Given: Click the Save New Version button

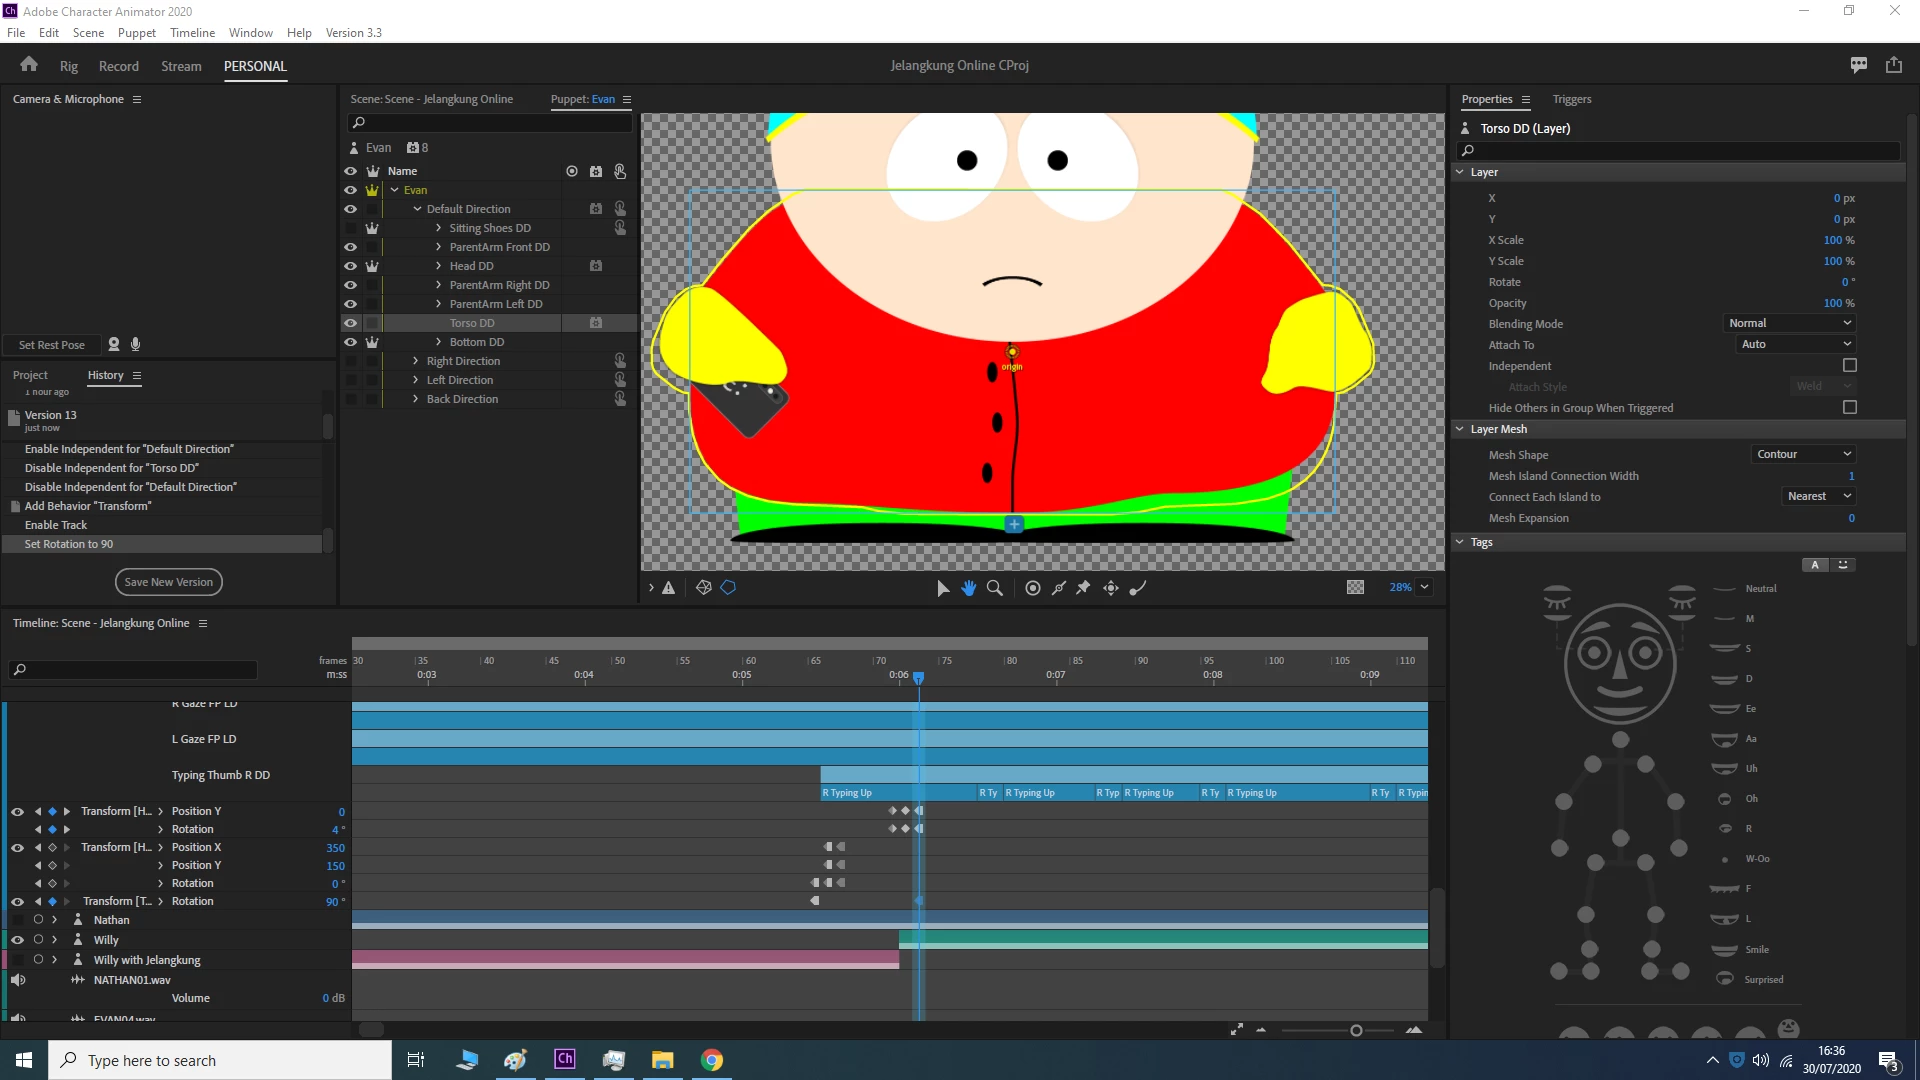Looking at the screenshot, I should click(x=168, y=582).
